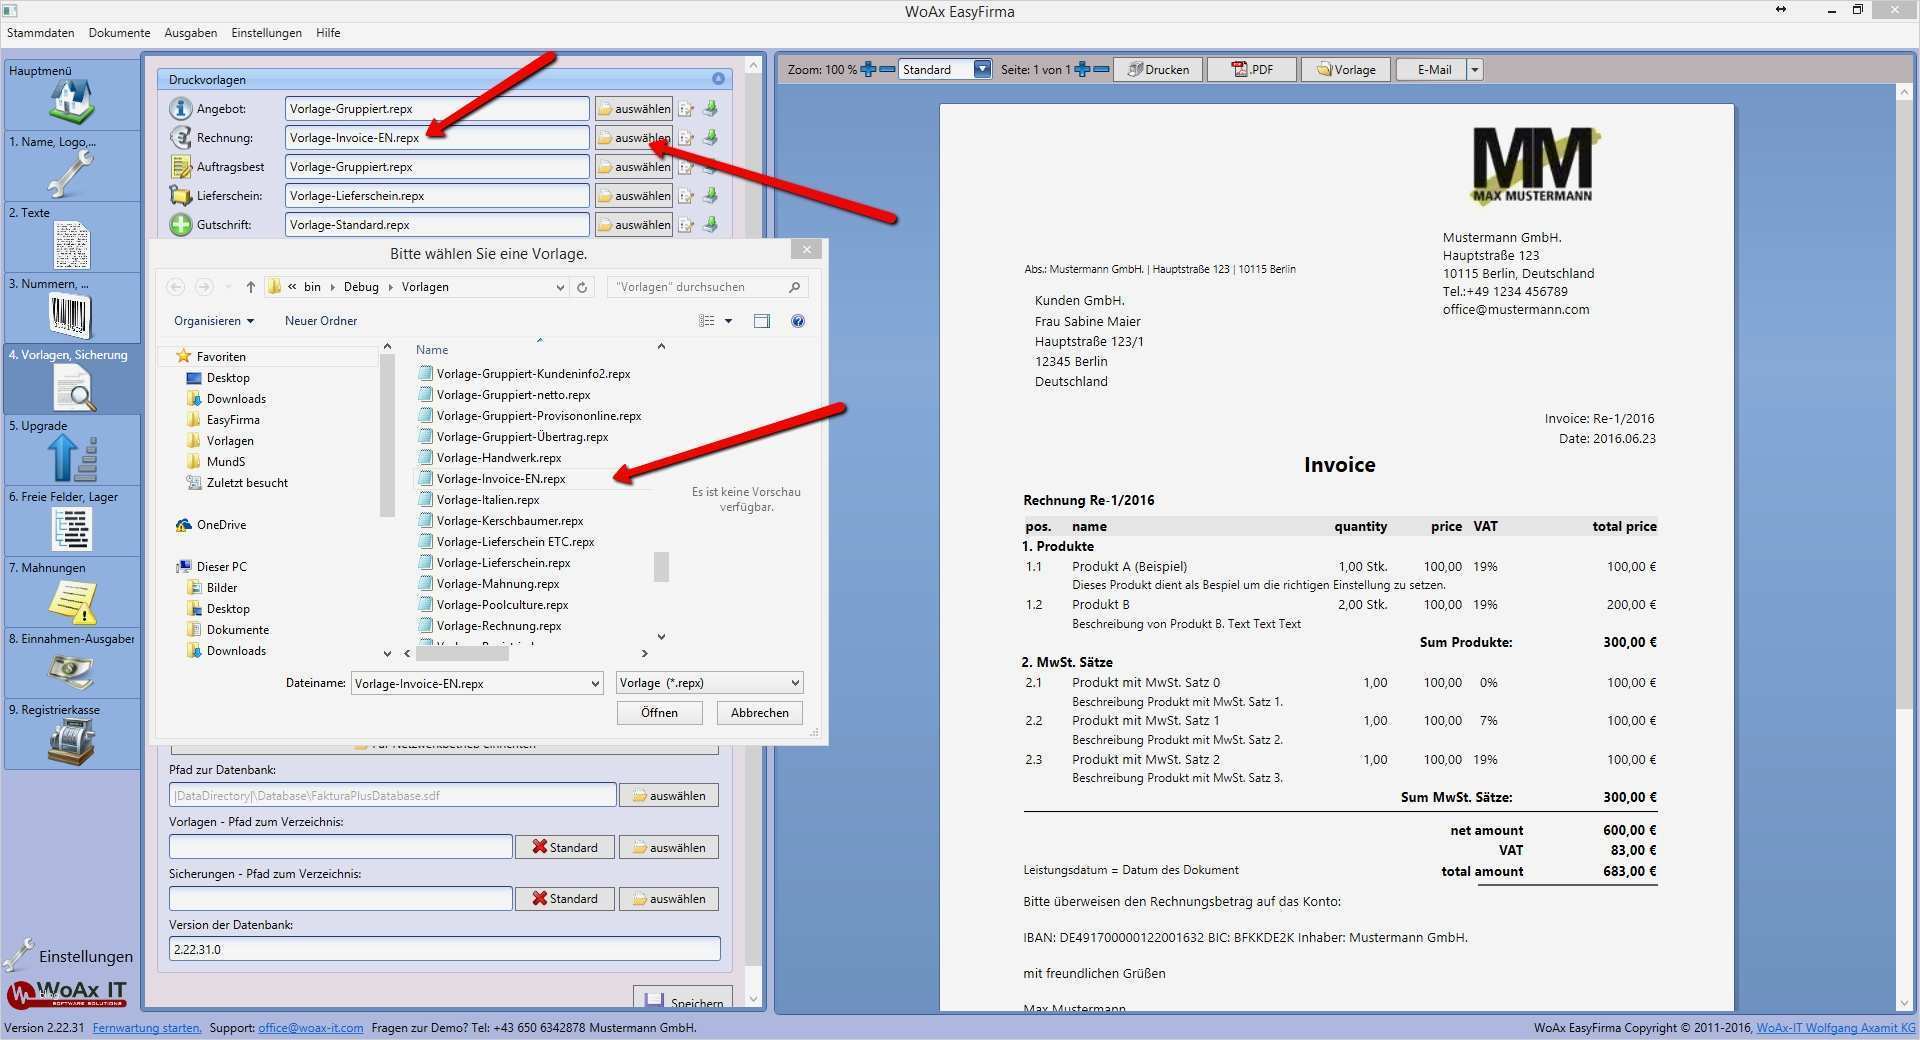Viewport: 1920px width, 1040px height.
Task: Click auswählen for the Gutschrift template
Action: [x=634, y=225]
